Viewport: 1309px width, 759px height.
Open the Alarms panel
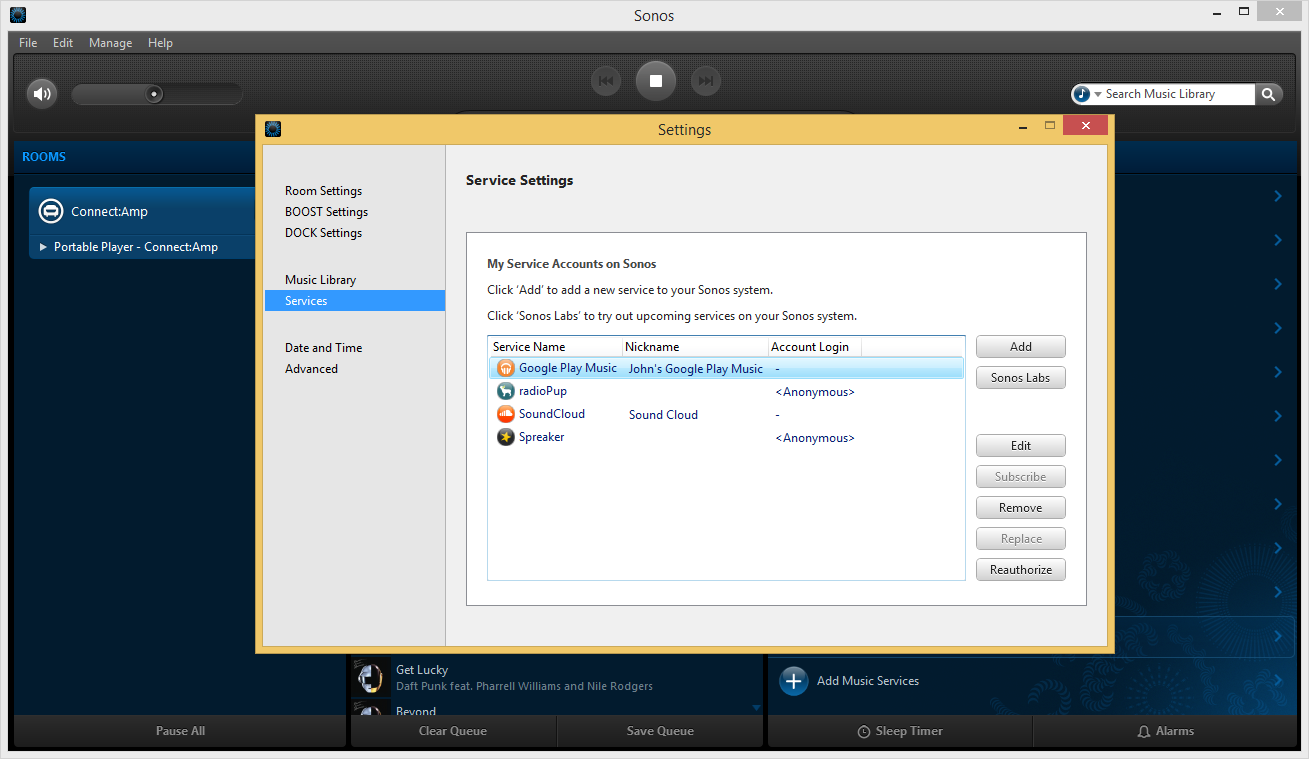[x=1166, y=731]
